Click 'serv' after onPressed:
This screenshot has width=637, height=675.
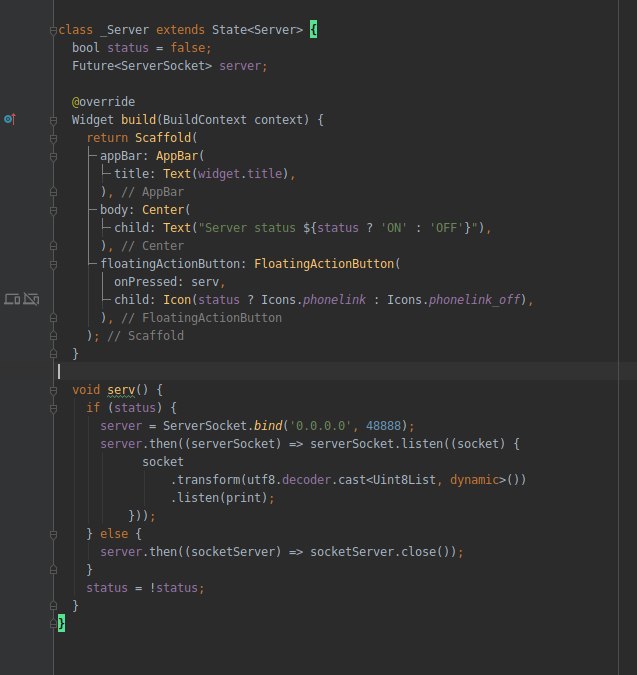[x=205, y=282]
